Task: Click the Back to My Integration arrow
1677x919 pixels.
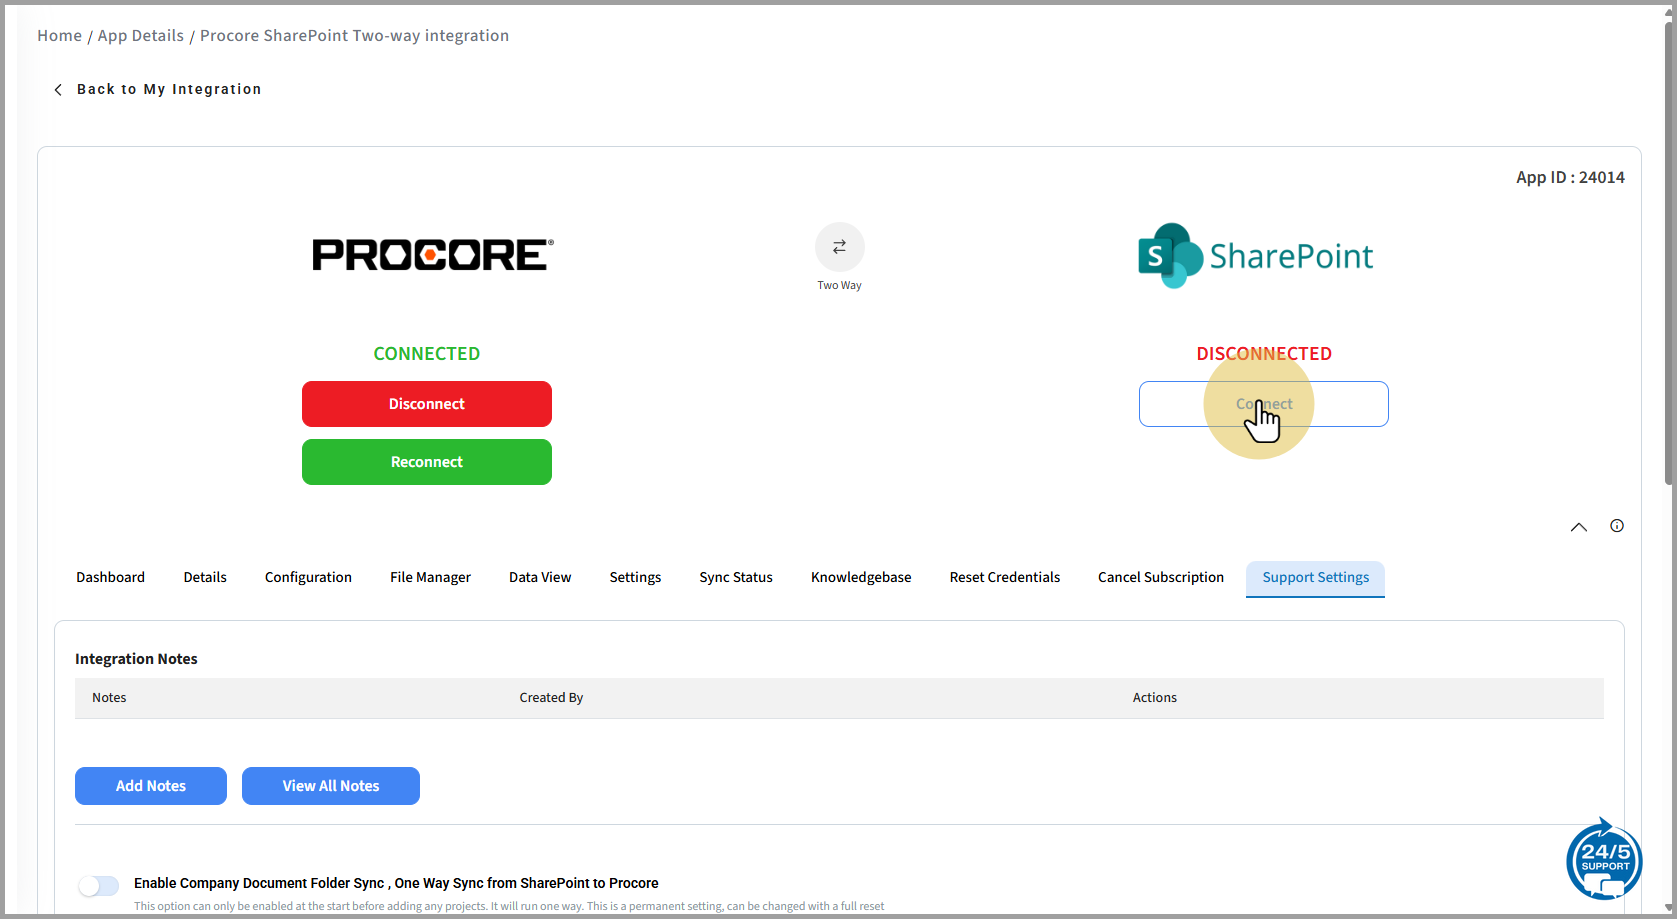Action: click(x=58, y=90)
